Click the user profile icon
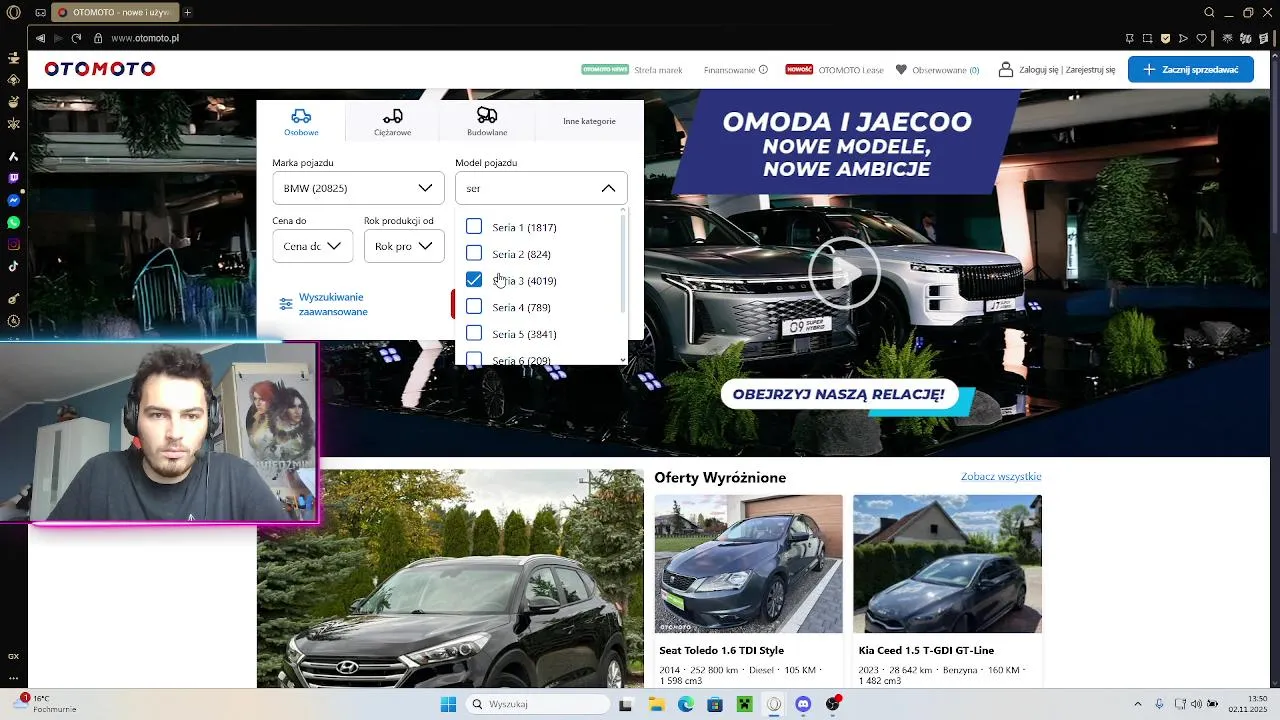The width and height of the screenshot is (1280, 720). pyautogui.click(x=1006, y=70)
